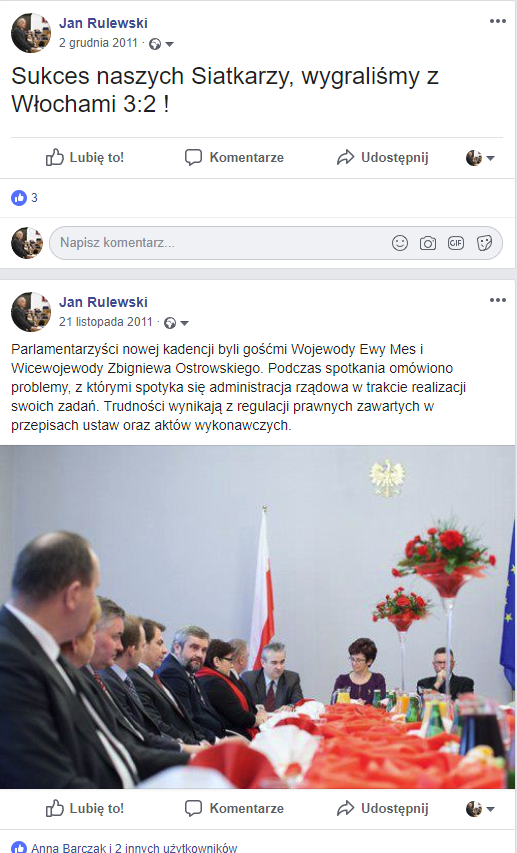Click the emoji icon in the comment box

(400, 243)
